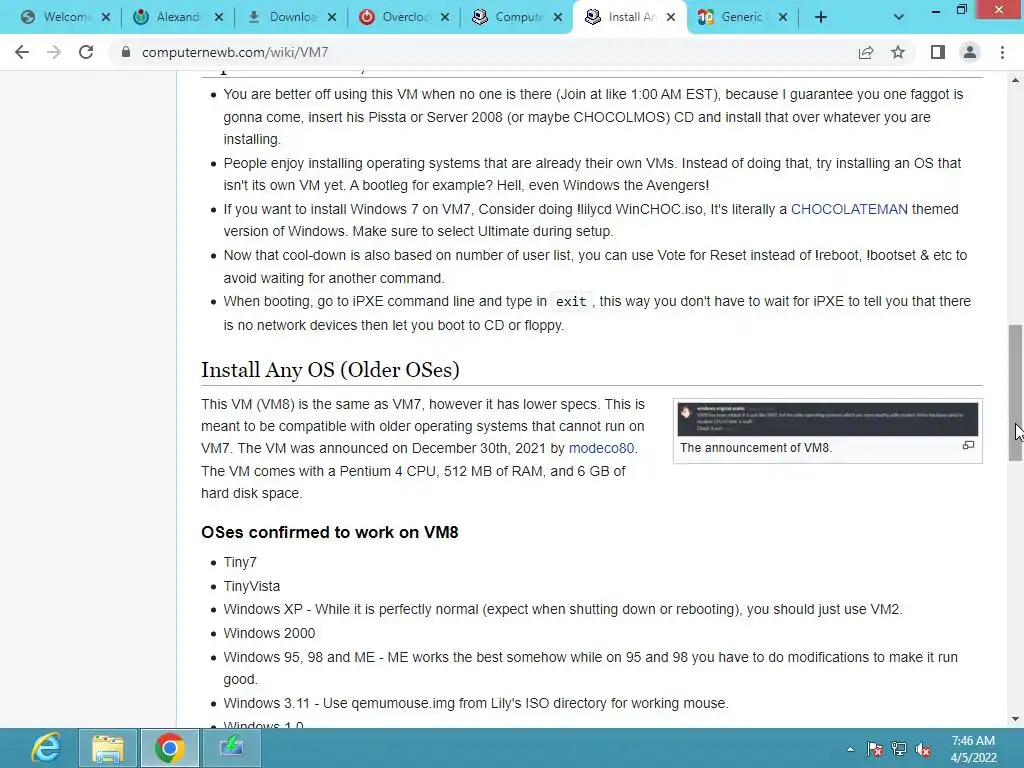Open the Chrome profile menu
The image size is (1024, 768).
[x=970, y=52]
